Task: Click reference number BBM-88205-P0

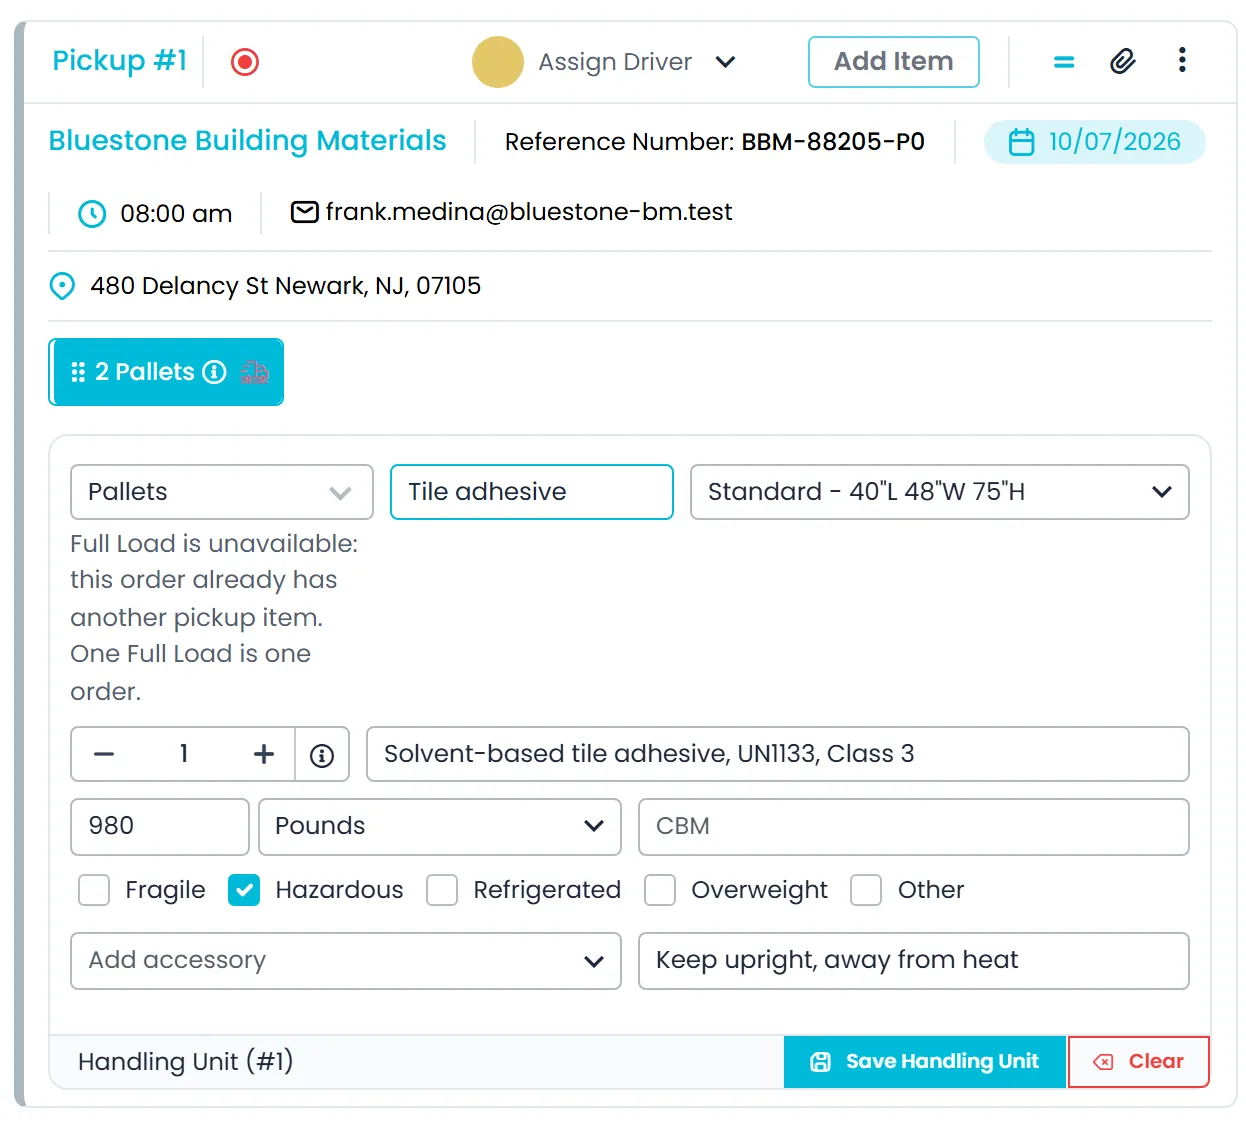Action: [x=833, y=142]
